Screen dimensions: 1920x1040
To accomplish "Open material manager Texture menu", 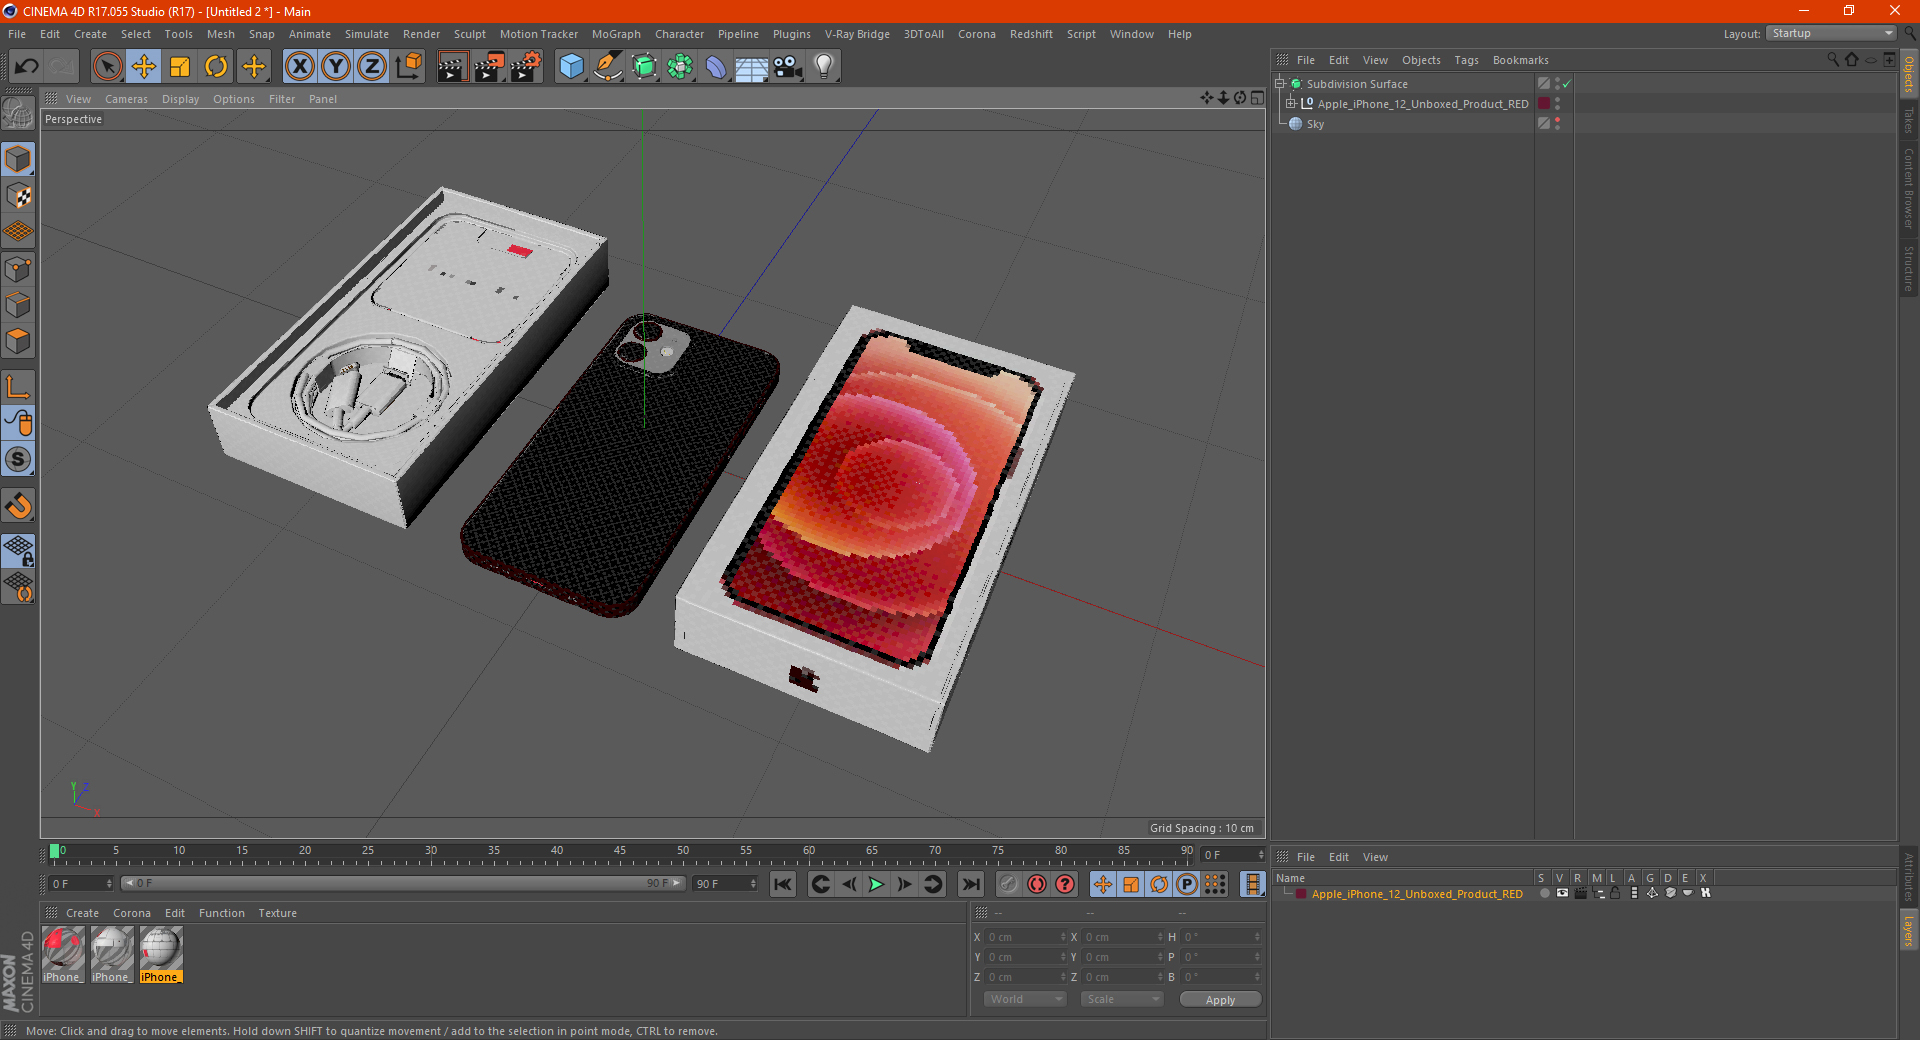I will point(277,913).
